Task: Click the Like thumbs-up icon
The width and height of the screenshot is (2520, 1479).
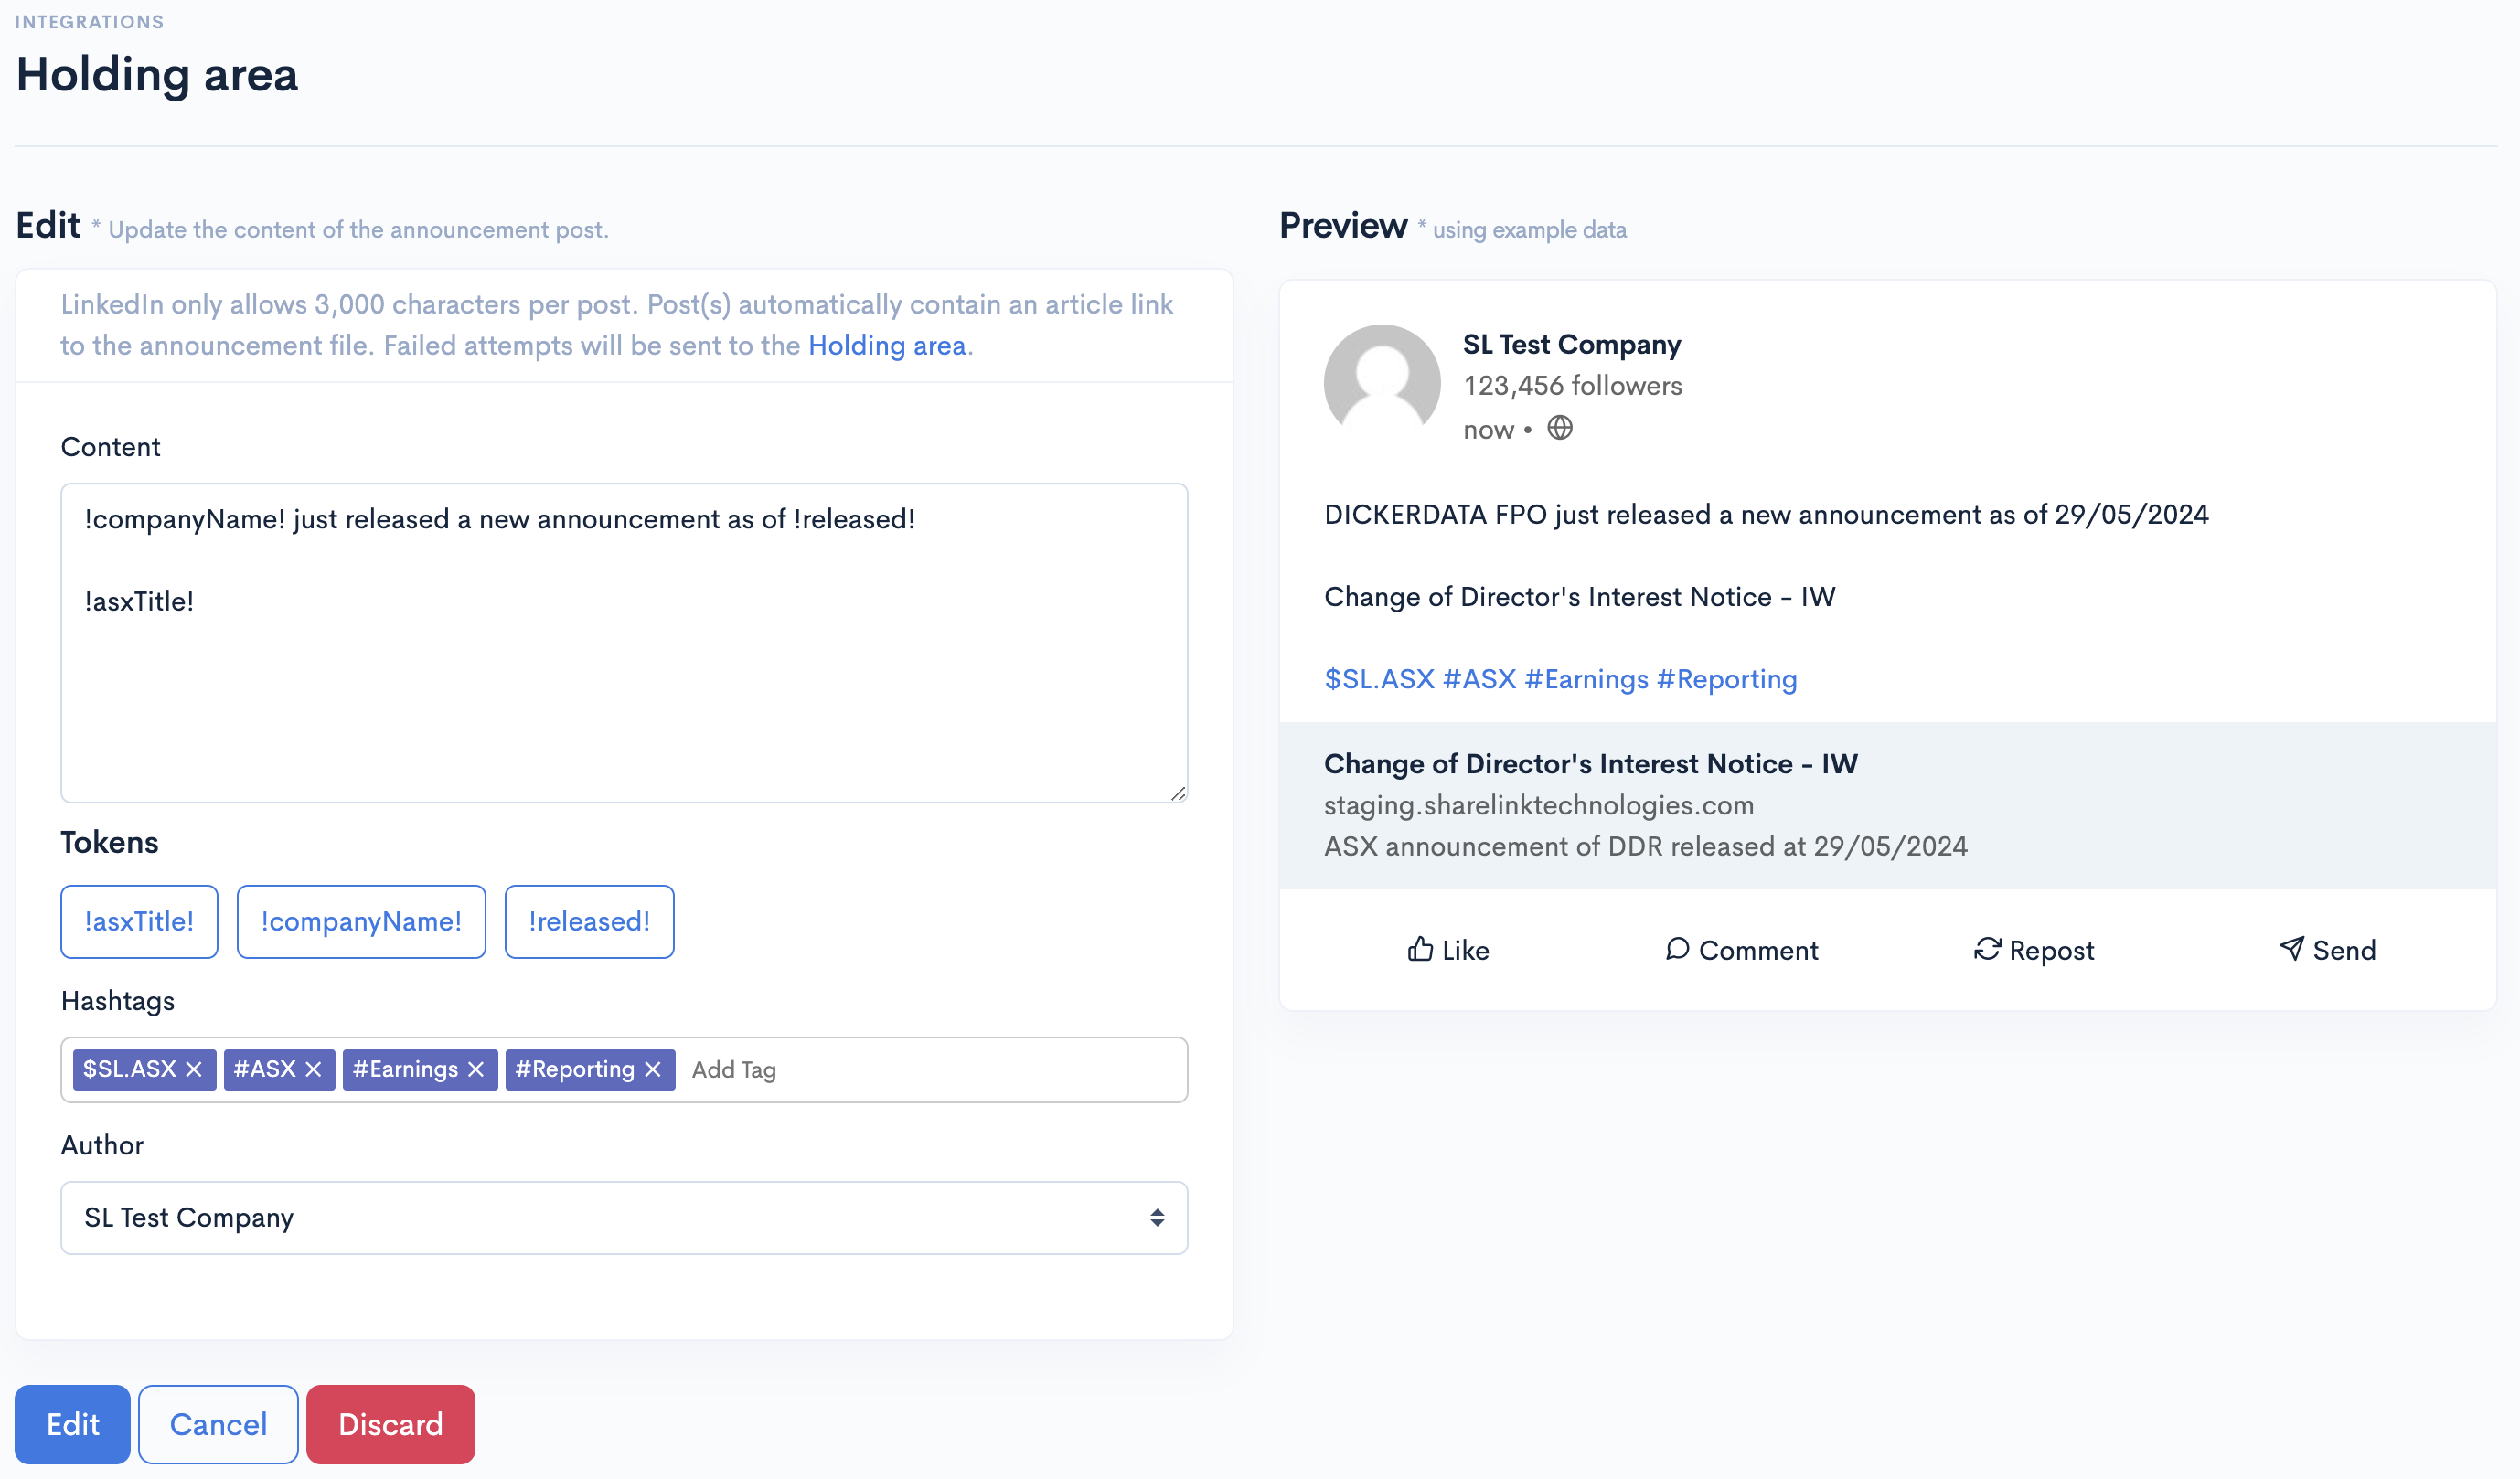Action: tap(1420, 949)
